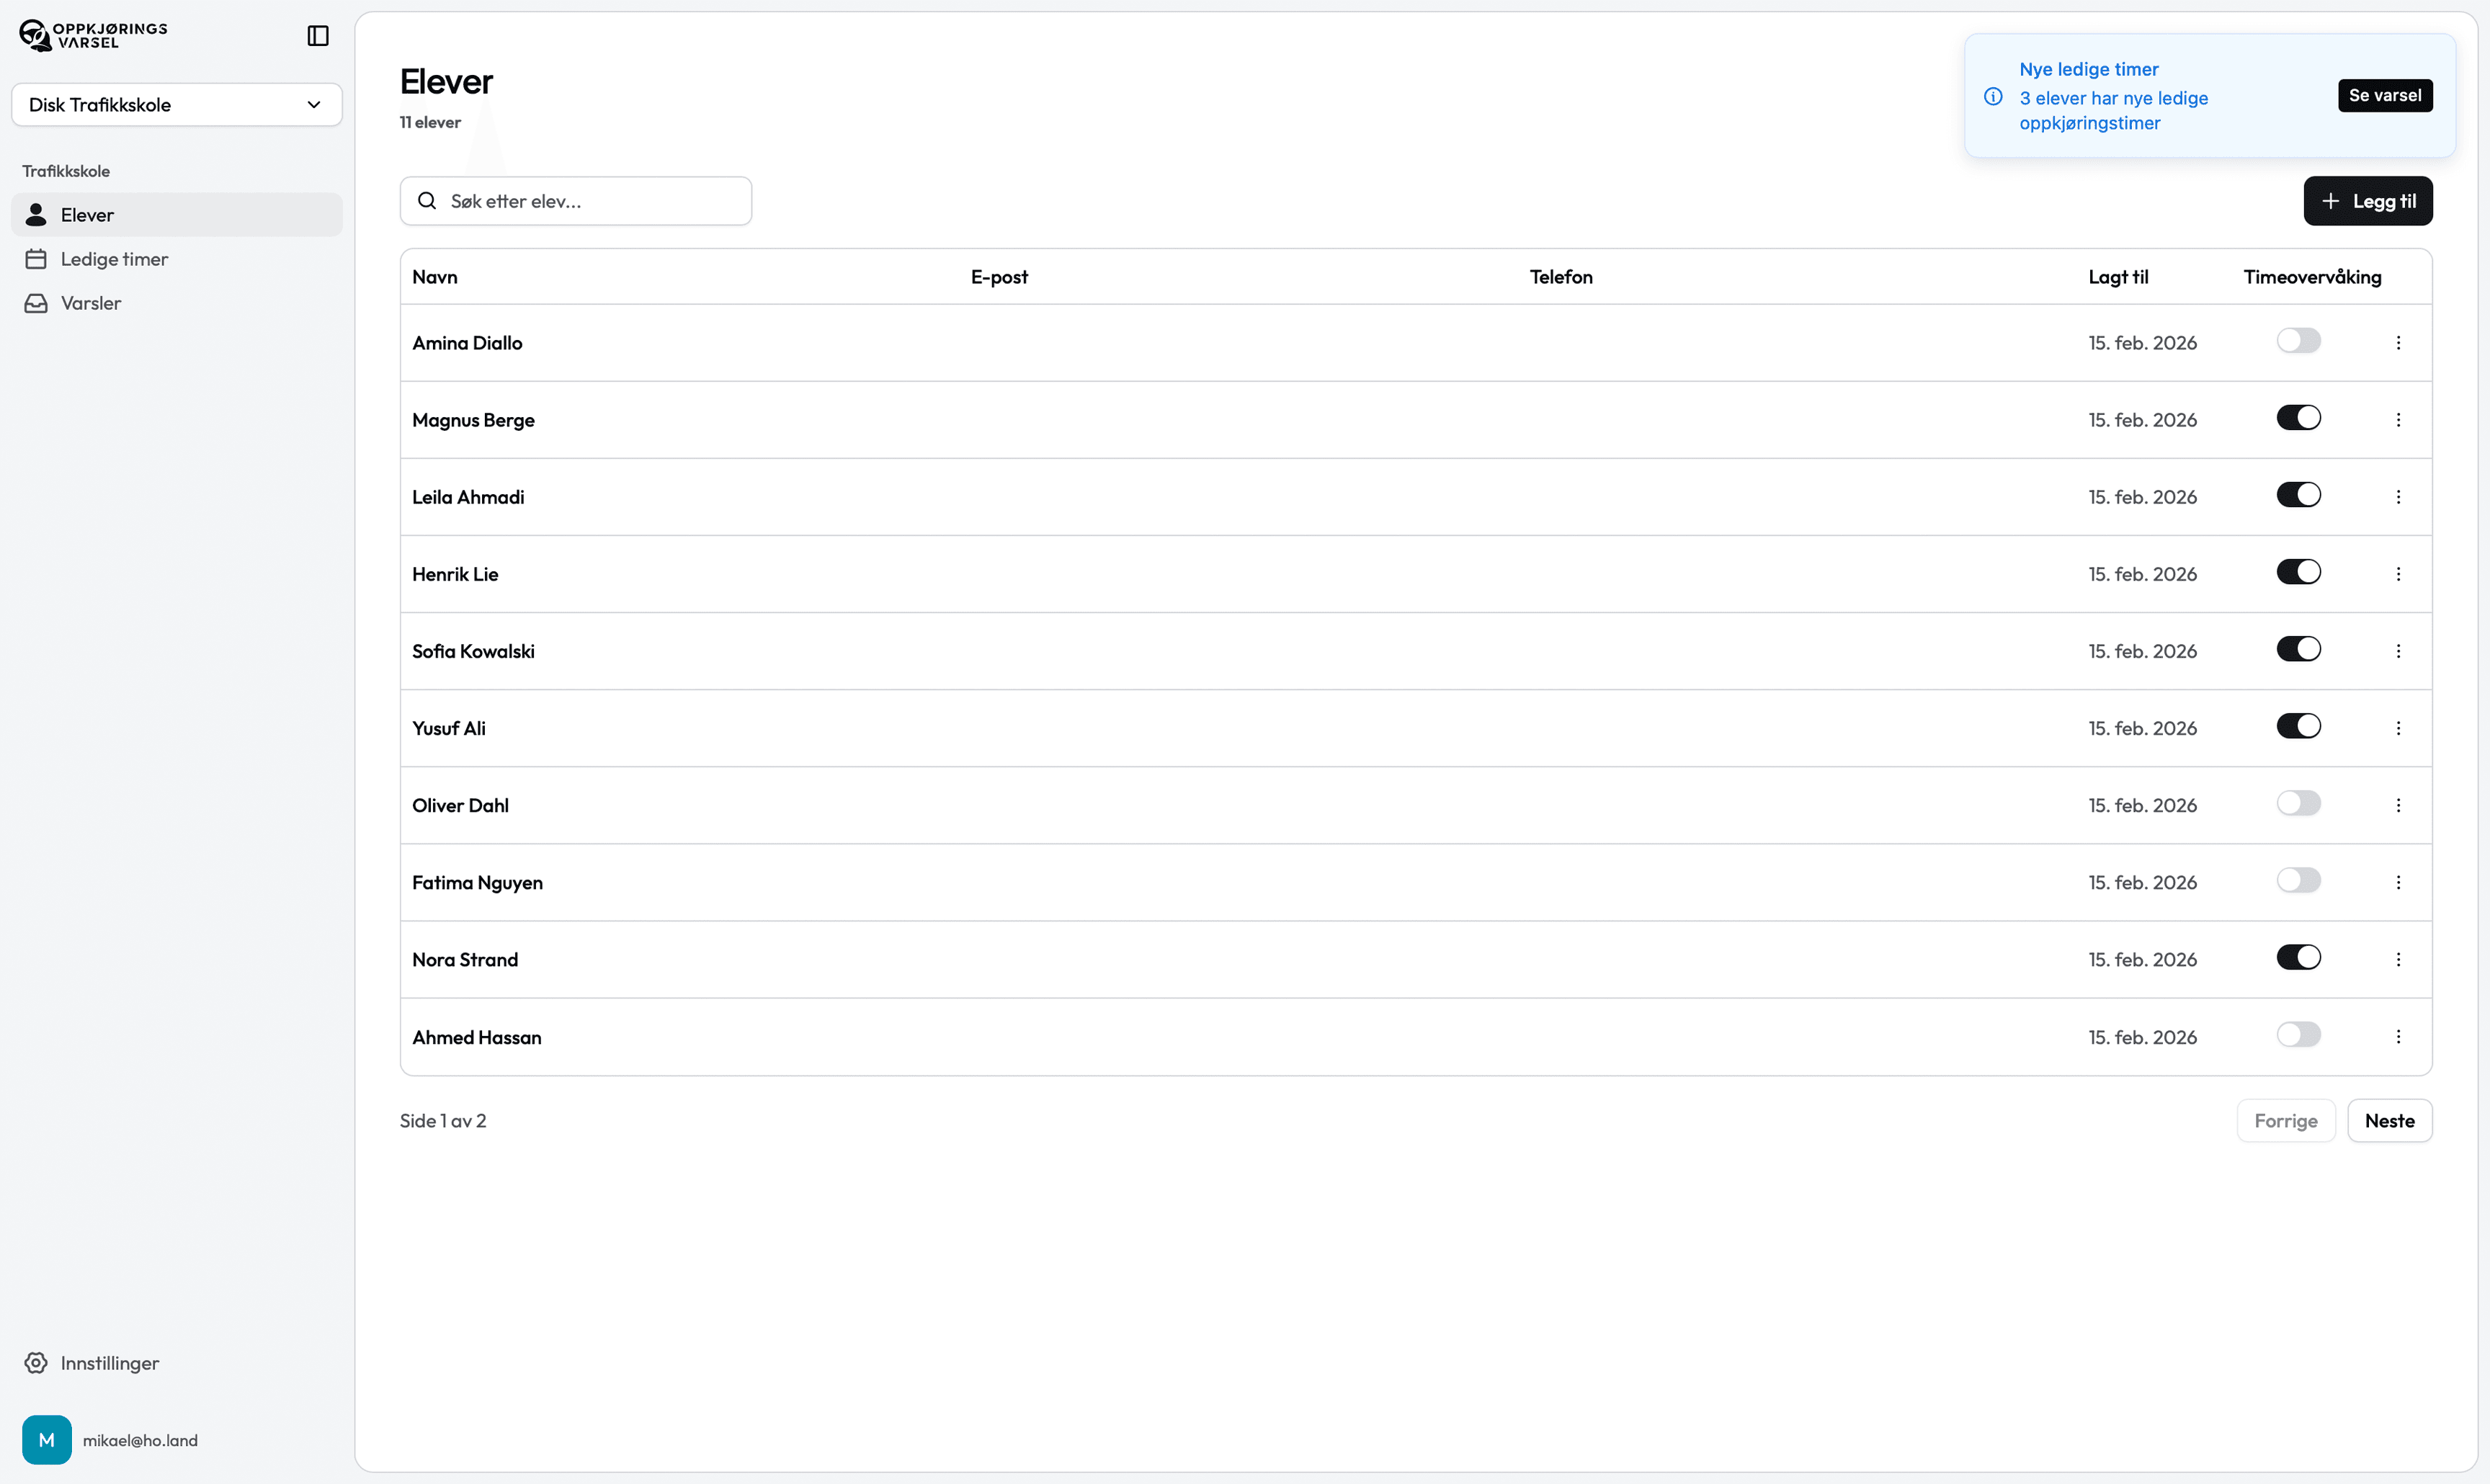The image size is (2490, 1484).
Task: Turn on monitoring for Fatima Nguyen
Action: [2298, 881]
